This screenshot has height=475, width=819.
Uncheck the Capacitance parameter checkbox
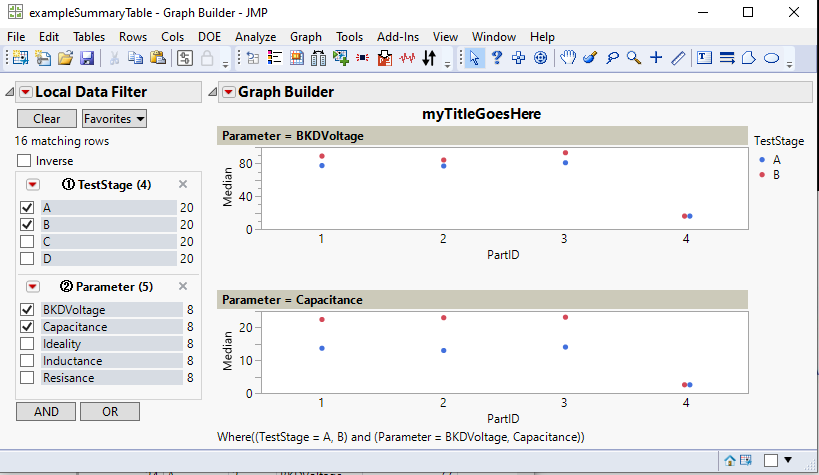27,327
